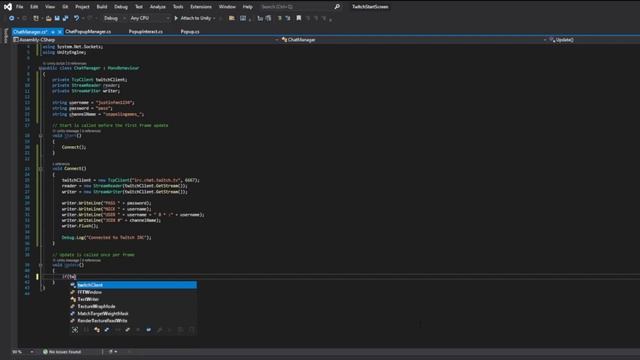
Task: Toggle the blue filter icon beside the class filter
Action: (107, 330)
